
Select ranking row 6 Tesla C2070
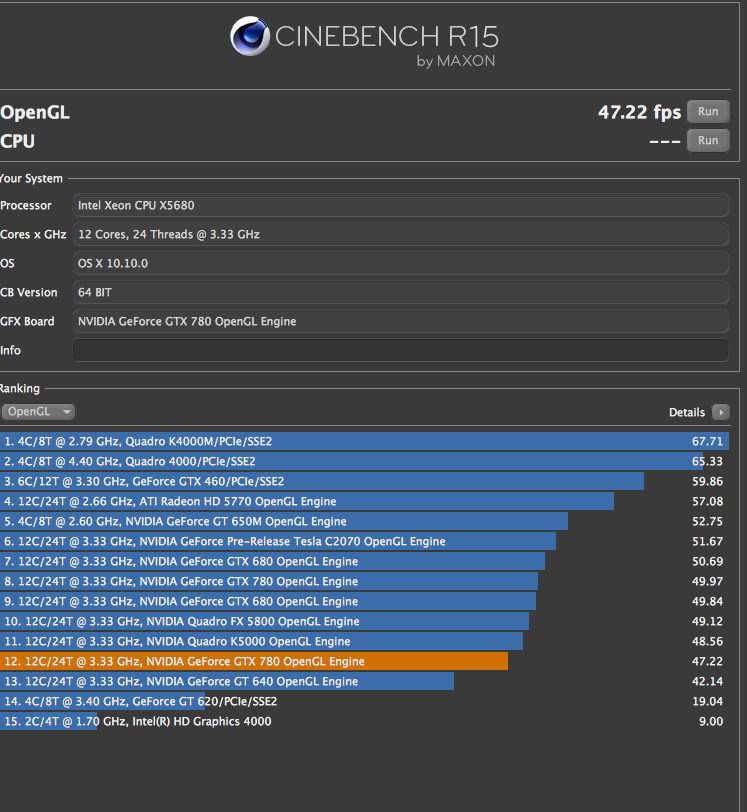point(364,541)
